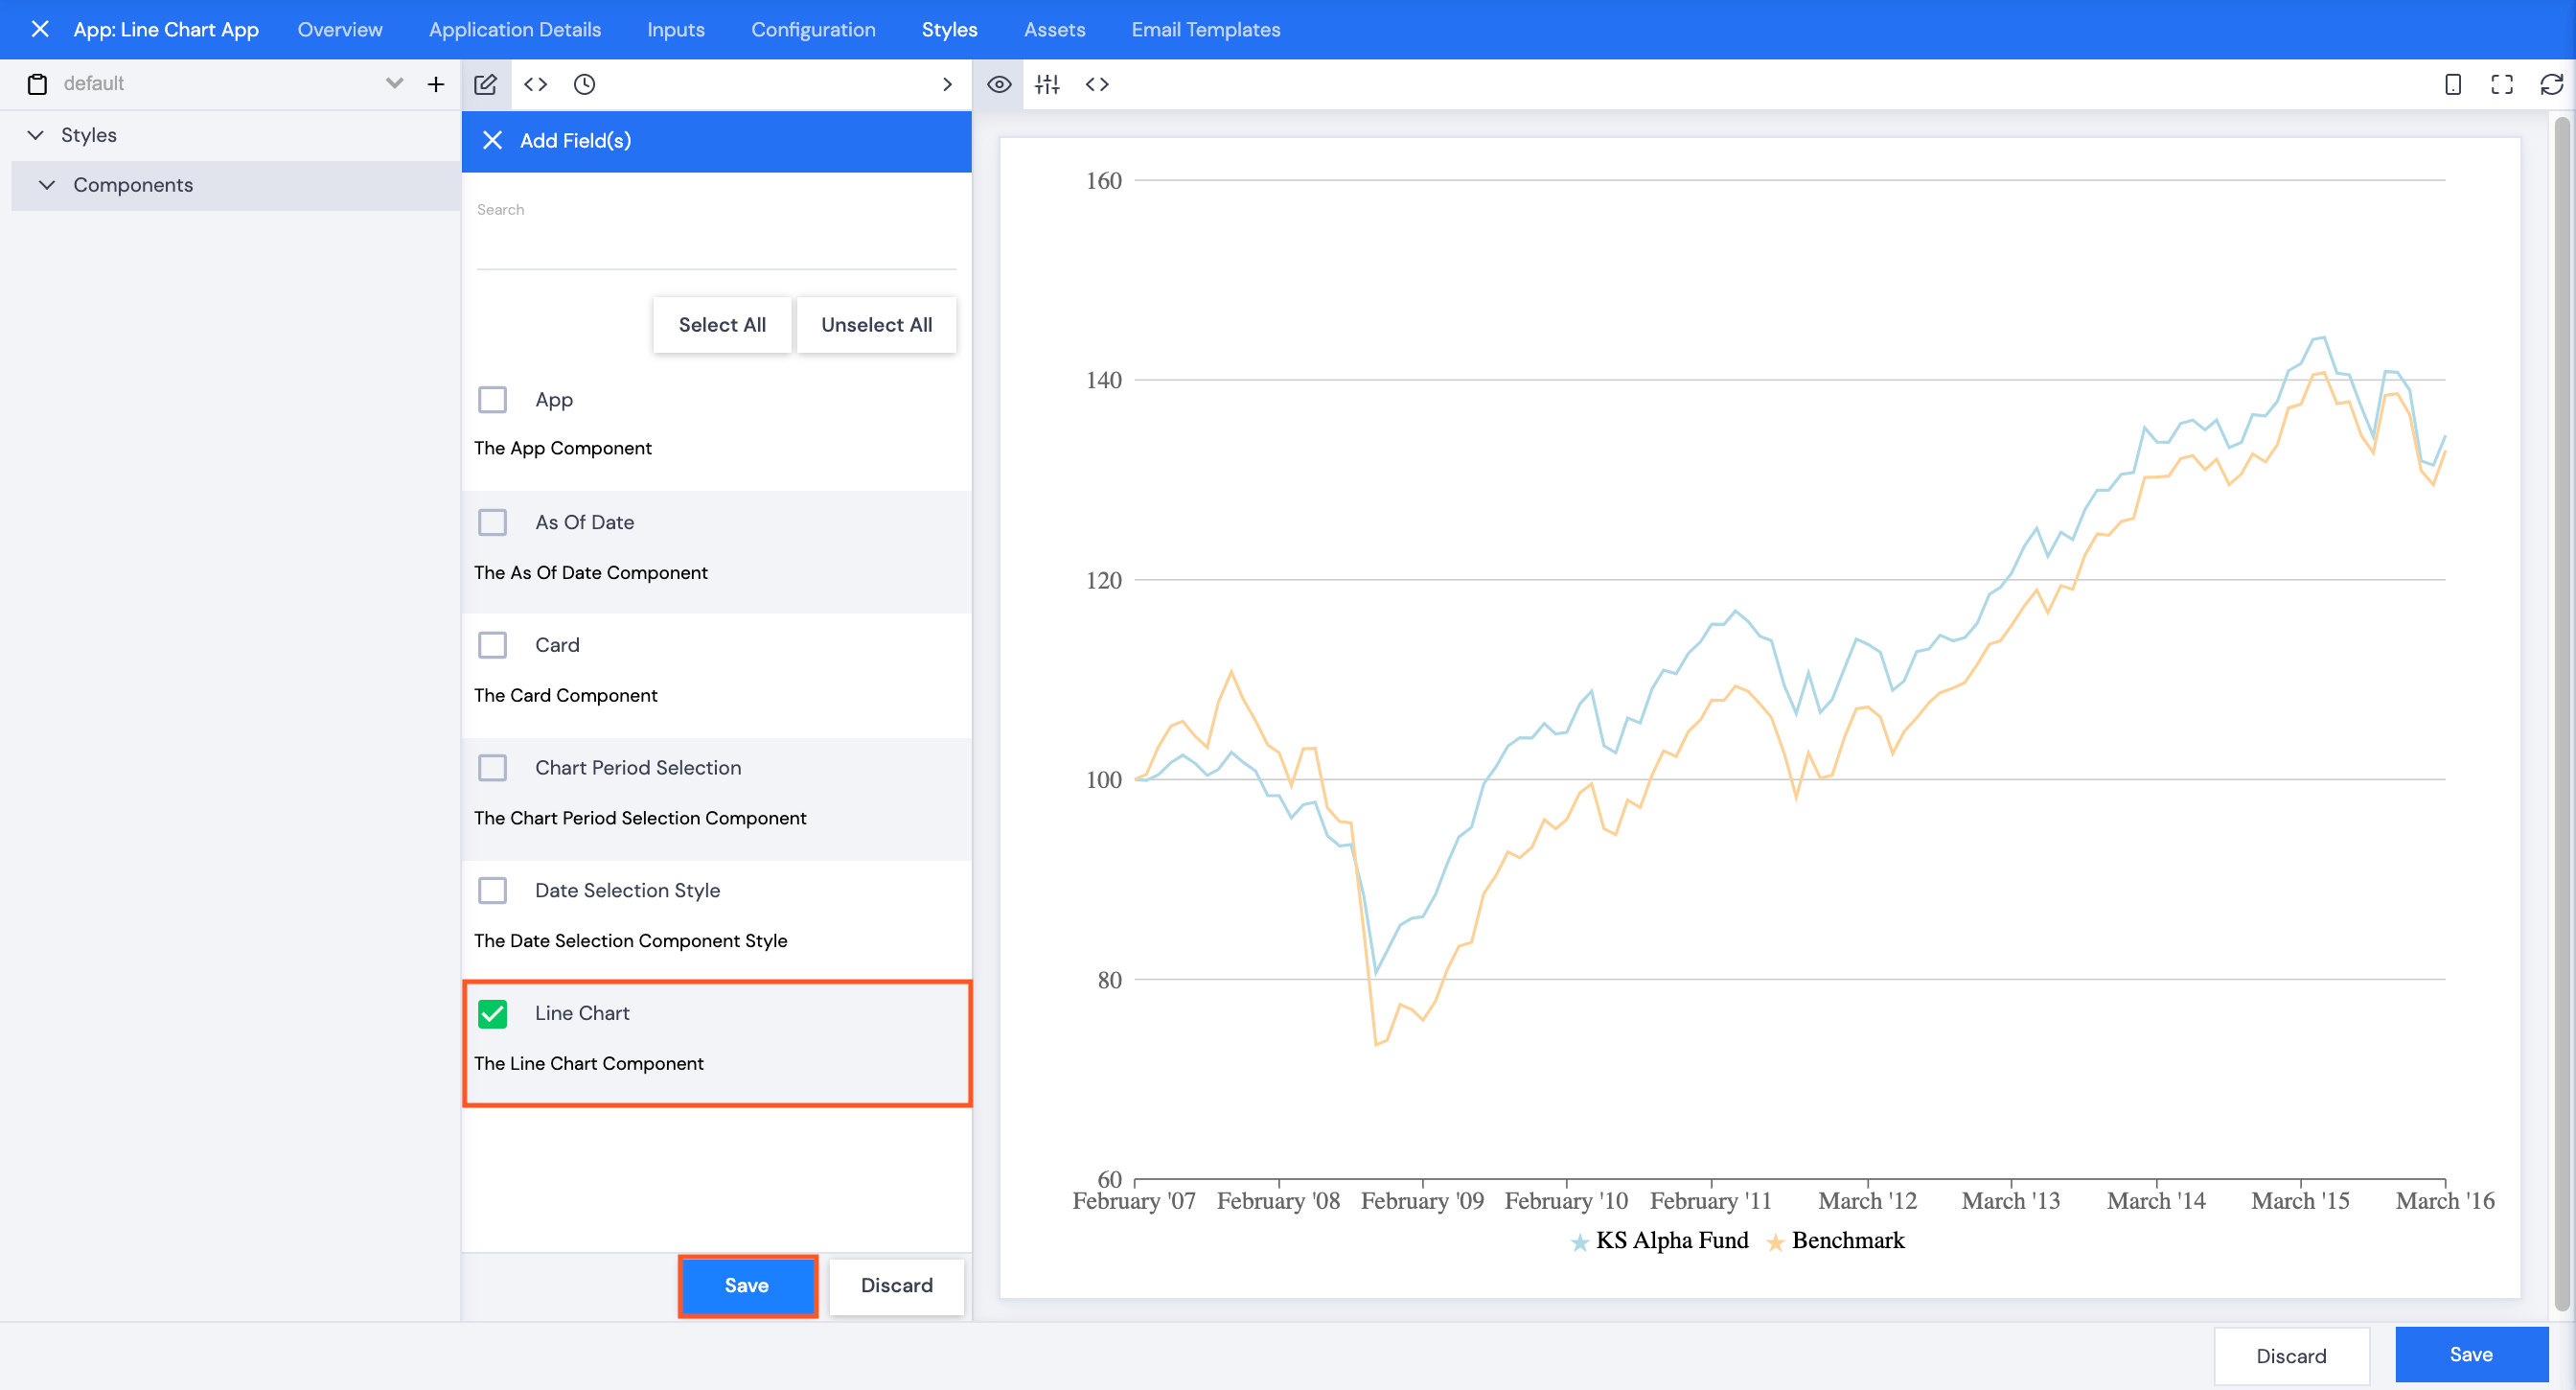Check the Chart Period Selection checkbox

493,768
